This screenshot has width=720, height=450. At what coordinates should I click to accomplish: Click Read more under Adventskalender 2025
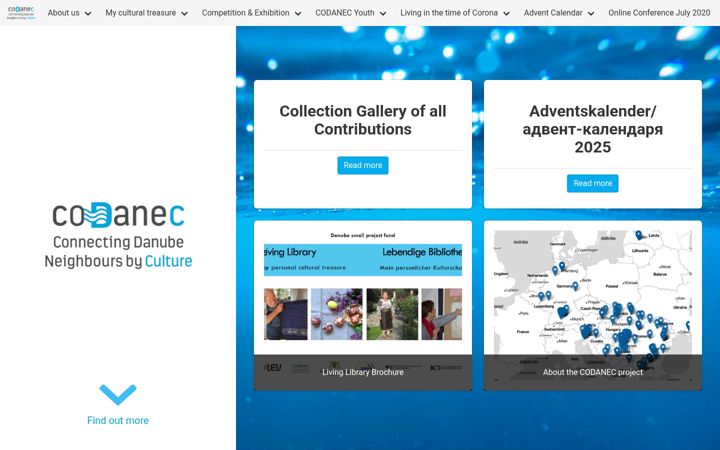click(592, 183)
